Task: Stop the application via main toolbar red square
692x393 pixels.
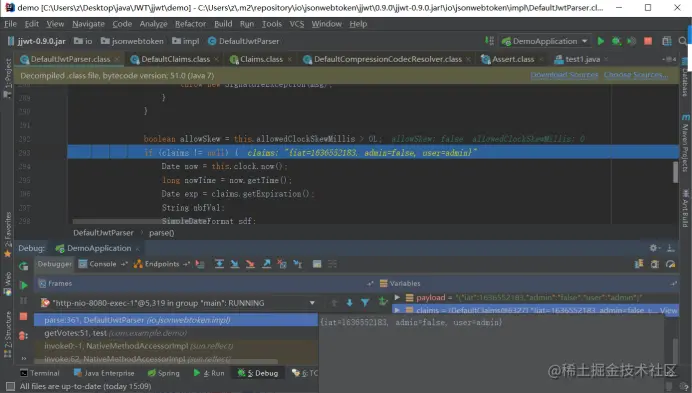Action: pyautogui.click(x=648, y=41)
